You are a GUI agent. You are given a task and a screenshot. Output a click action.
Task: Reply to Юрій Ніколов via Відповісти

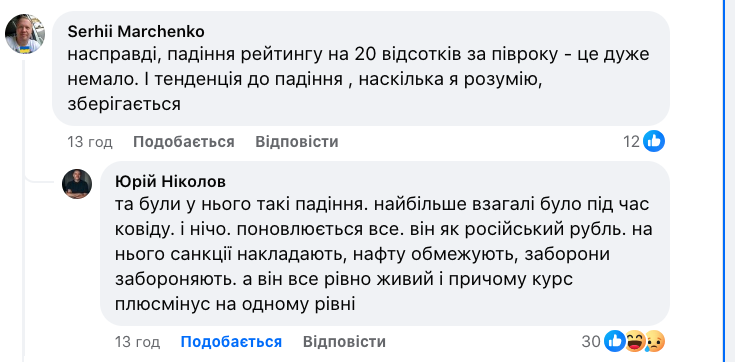[345, 342]
